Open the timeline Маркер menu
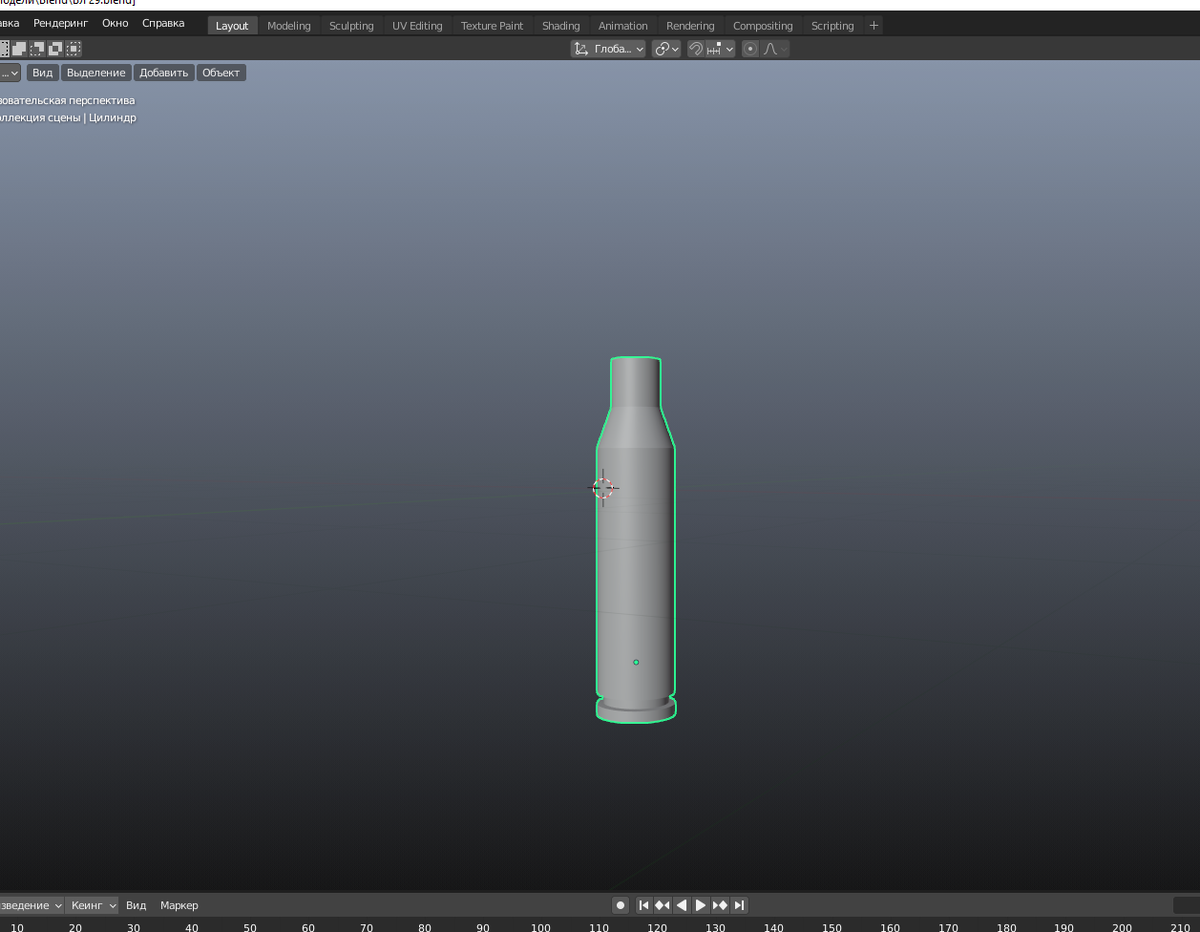Screen dimensions: 1200x932 pyautogui.click(x=179, y=905)
